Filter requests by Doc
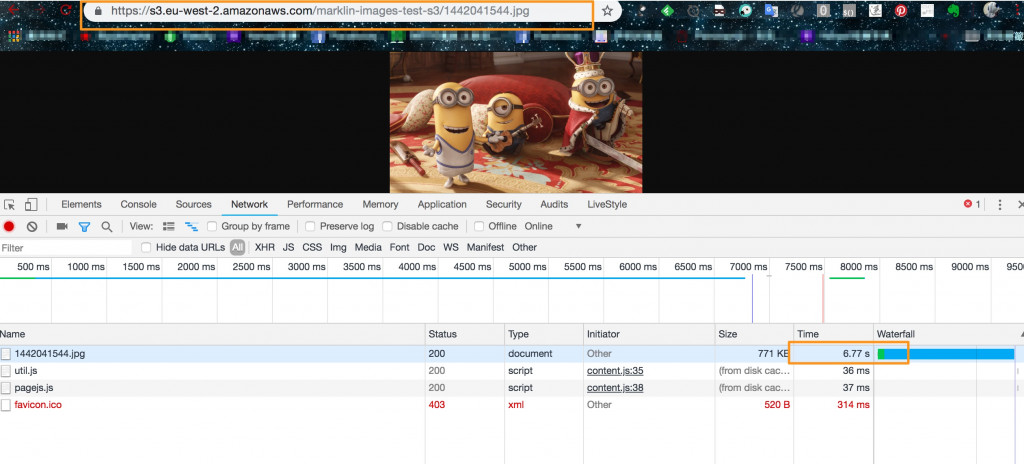The width and height of the screenshot is (1024, 464). [426, 247]
